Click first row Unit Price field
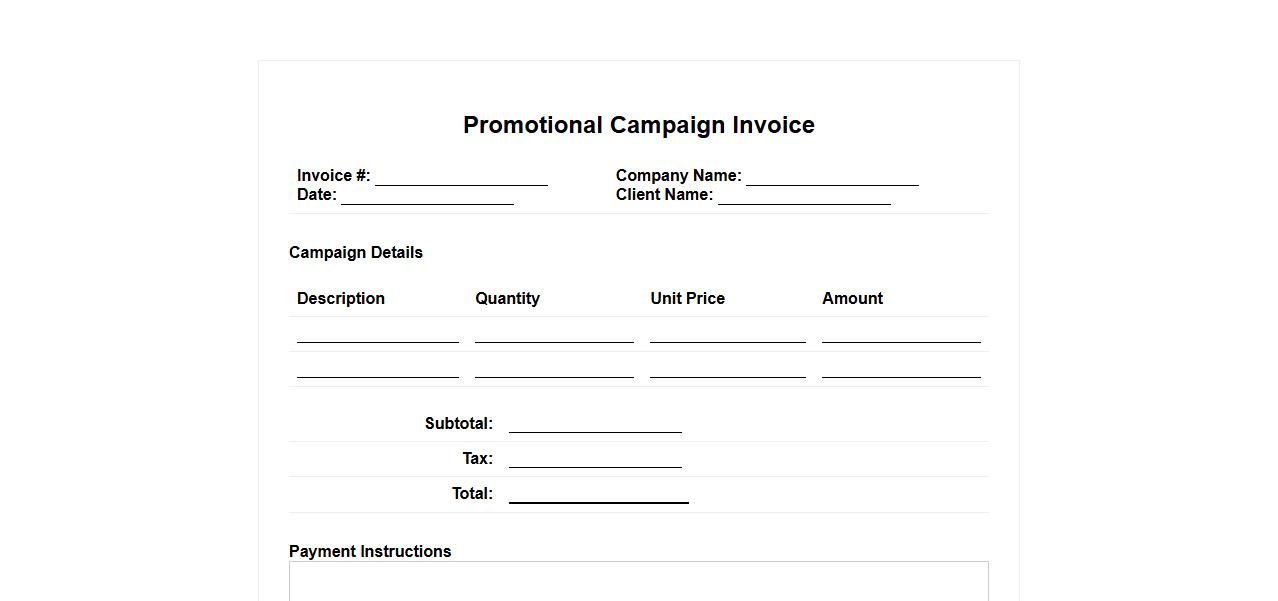Viewport: 1278px width, 601px height. pyautogui.click(x=728, y=334)
